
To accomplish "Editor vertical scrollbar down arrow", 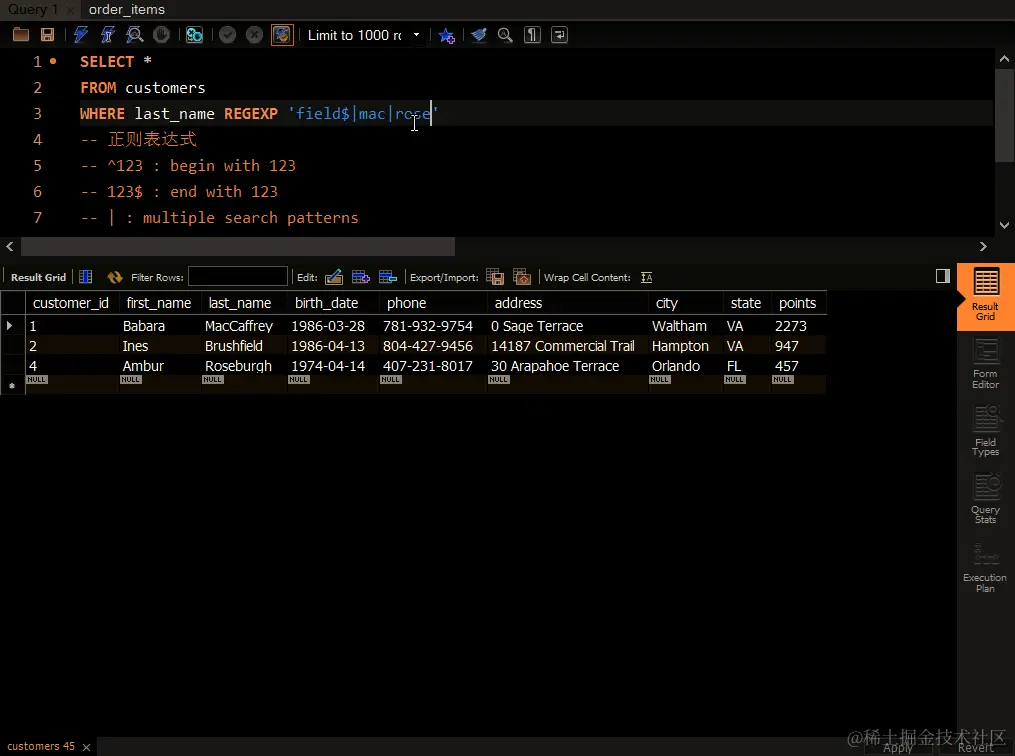I will point(1004,225).
